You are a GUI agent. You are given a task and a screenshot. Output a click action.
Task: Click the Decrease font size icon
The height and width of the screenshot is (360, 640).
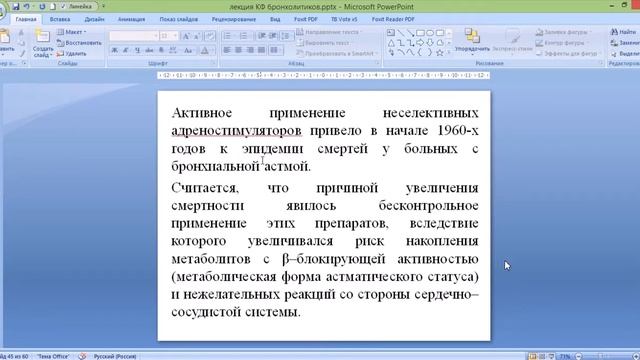pyautogui.click(x=197, y=36)
